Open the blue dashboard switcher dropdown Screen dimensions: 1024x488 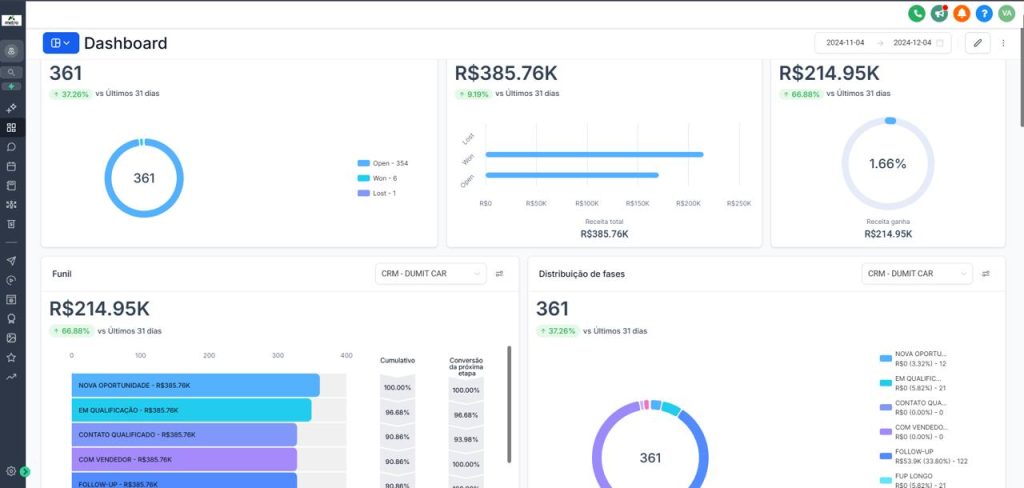pyautogui.click(x=61, y=43)
